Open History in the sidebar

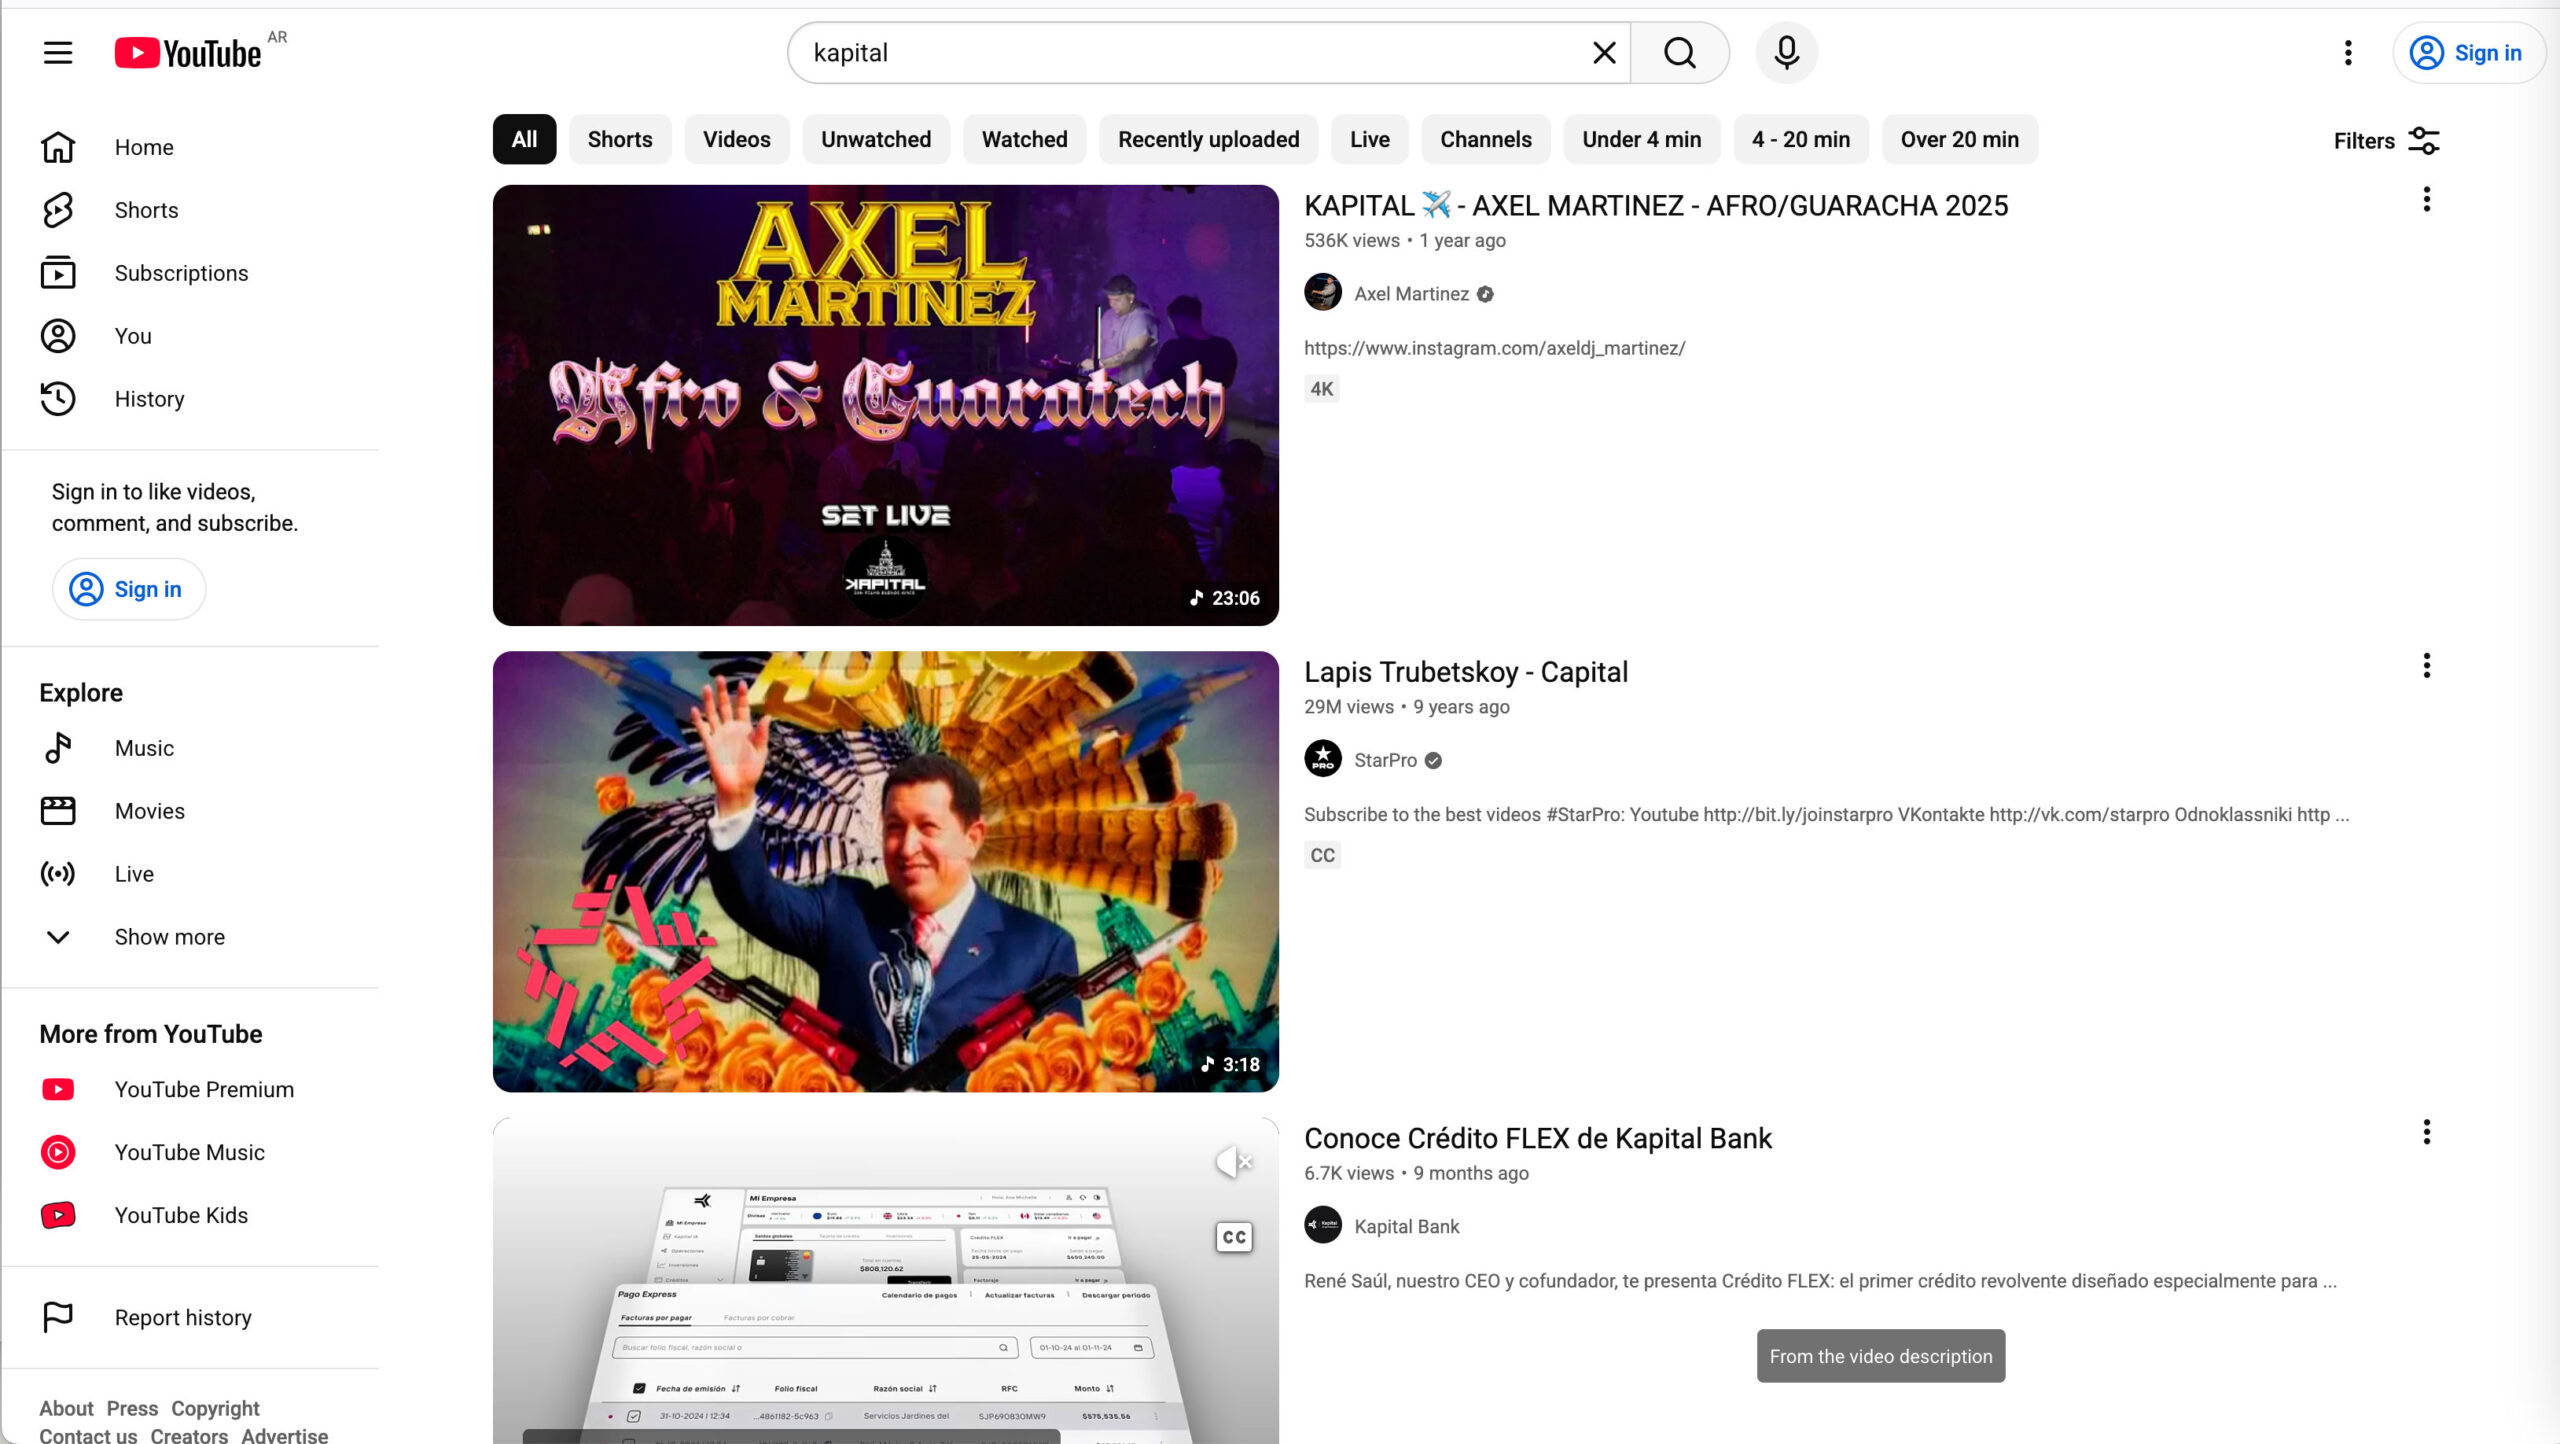[x=149, y=399]
